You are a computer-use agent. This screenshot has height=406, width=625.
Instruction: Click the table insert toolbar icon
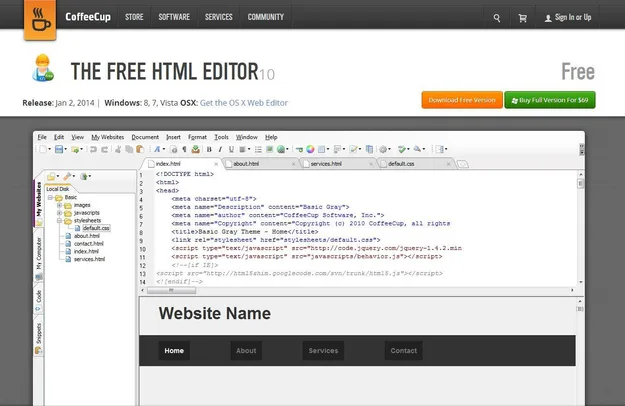[x=321, y=149]
